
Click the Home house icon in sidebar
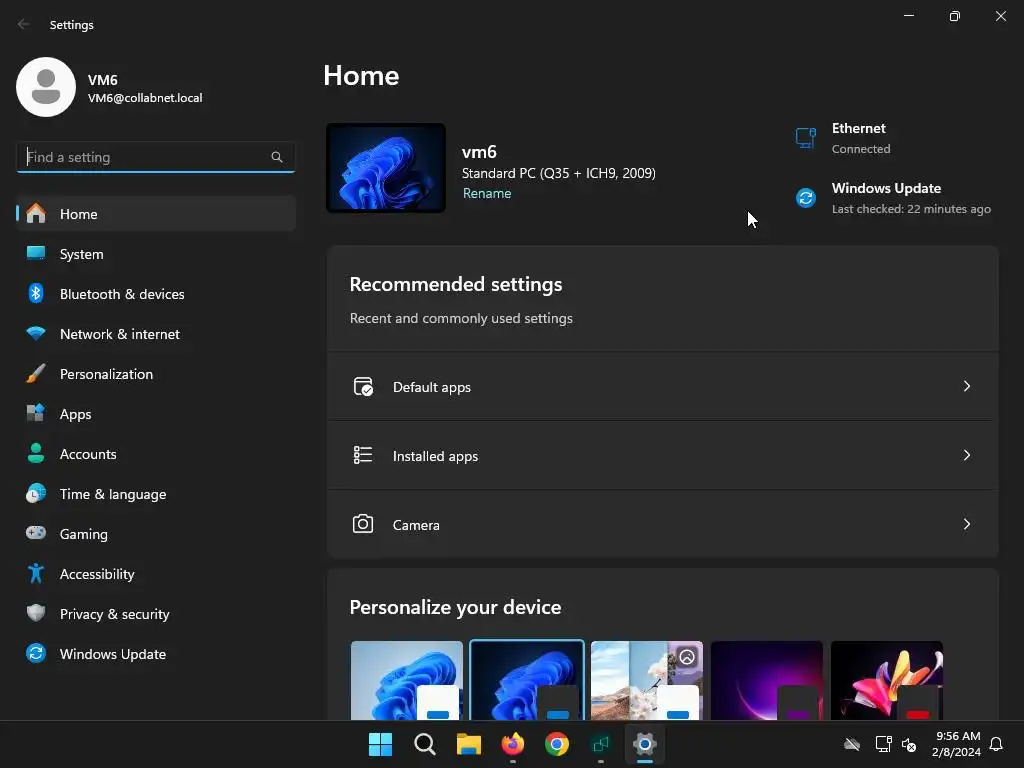tap(36, 214)
